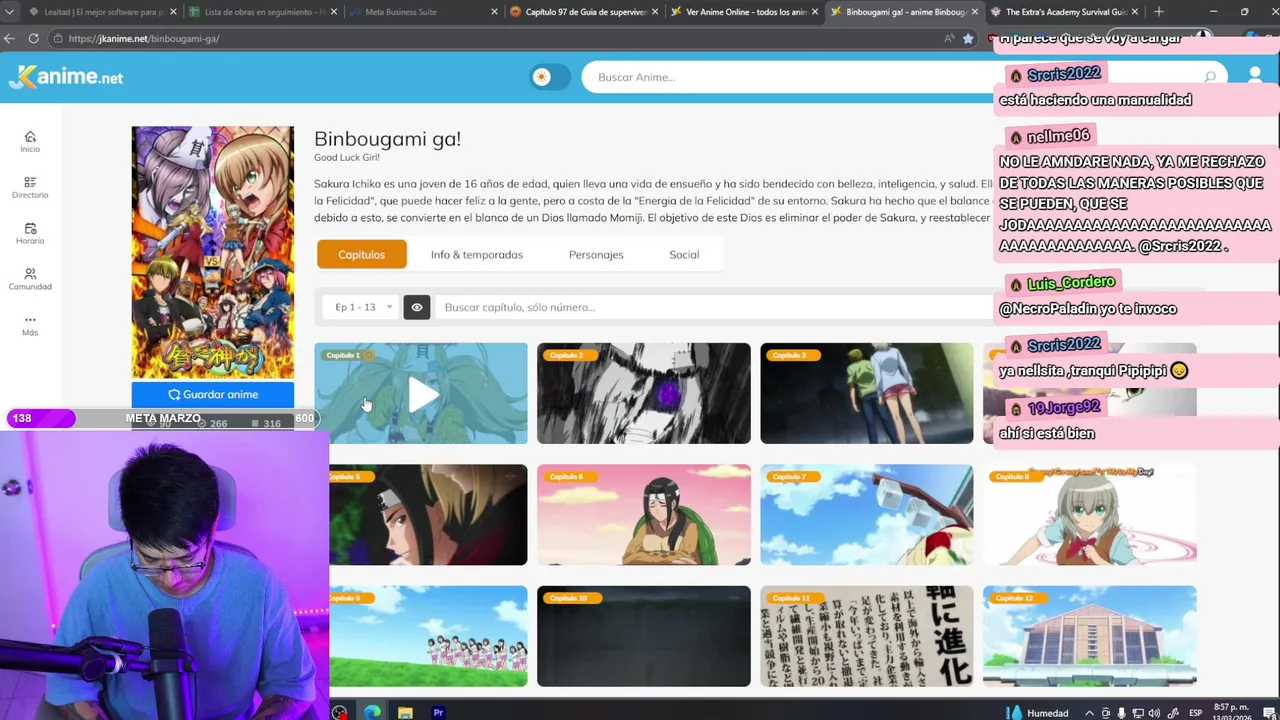Switch to The Extra's Academy Survival tab
Screen dimensions: 1280x720
pyautogui.click(x=1065, y=12)
